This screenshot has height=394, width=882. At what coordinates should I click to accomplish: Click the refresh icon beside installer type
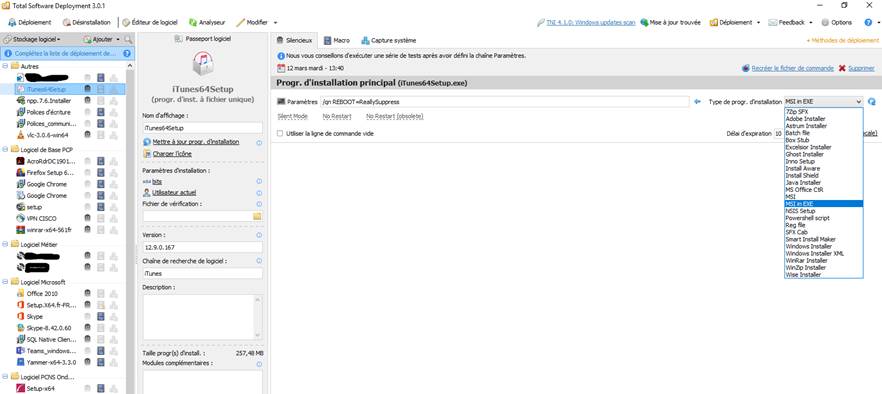click(872, 102)
